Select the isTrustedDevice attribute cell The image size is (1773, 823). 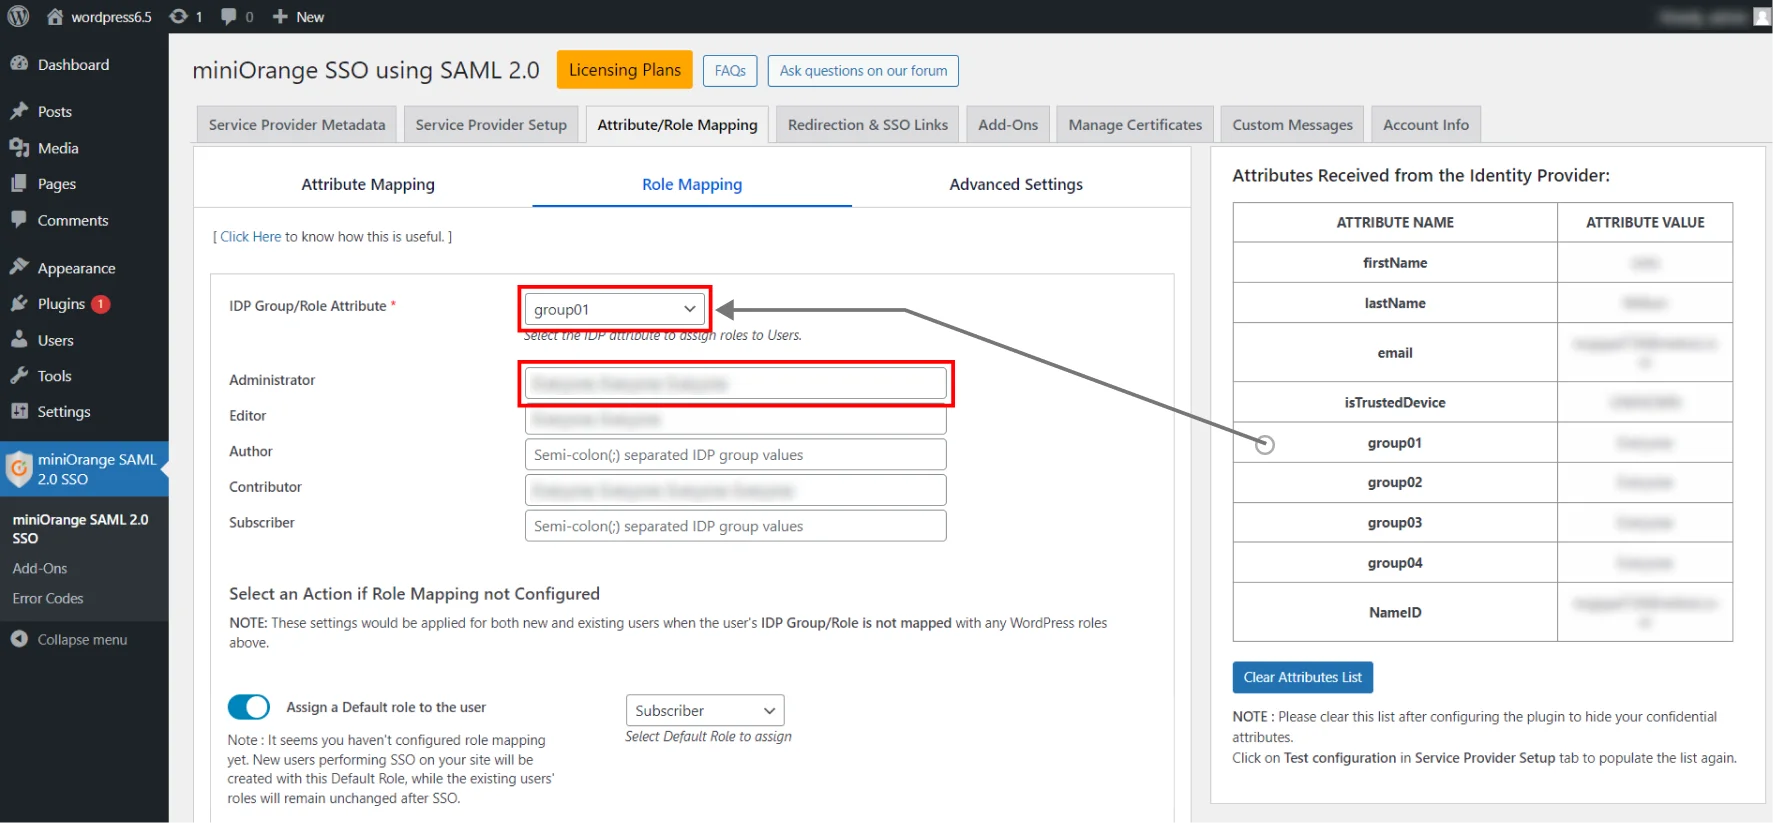coord(1395,402)
